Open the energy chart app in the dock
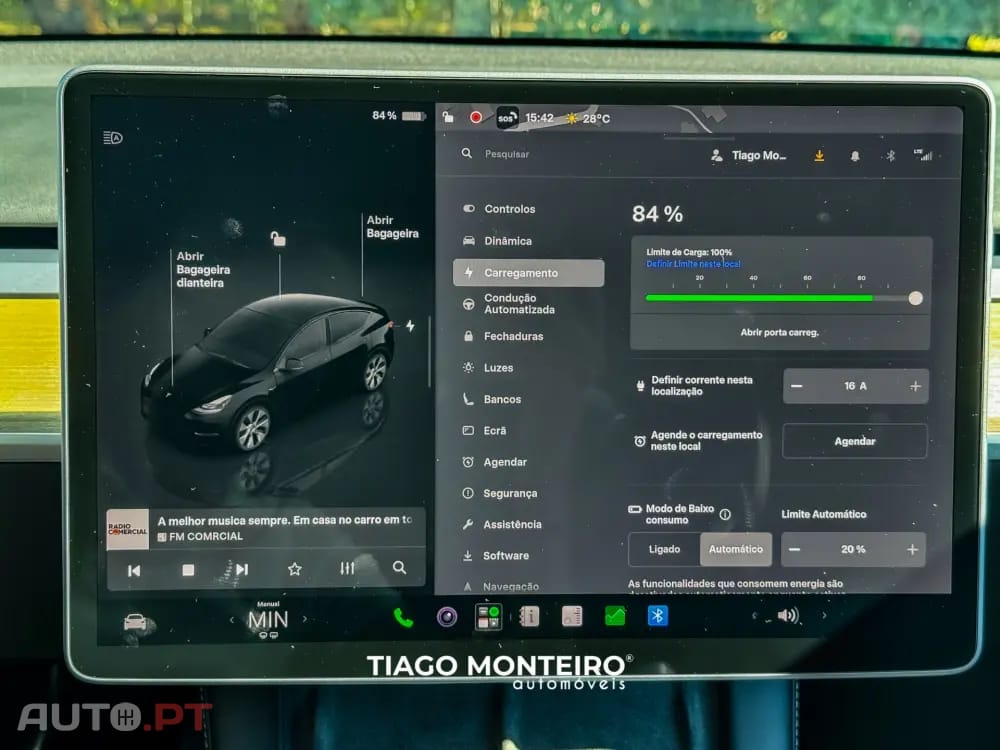Viewport: 1000px width, 750px height. tap(615, 616)
